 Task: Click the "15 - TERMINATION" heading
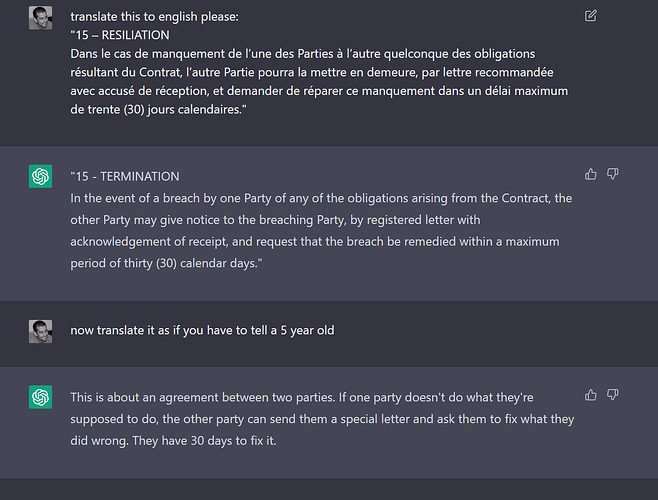point(127,176)
